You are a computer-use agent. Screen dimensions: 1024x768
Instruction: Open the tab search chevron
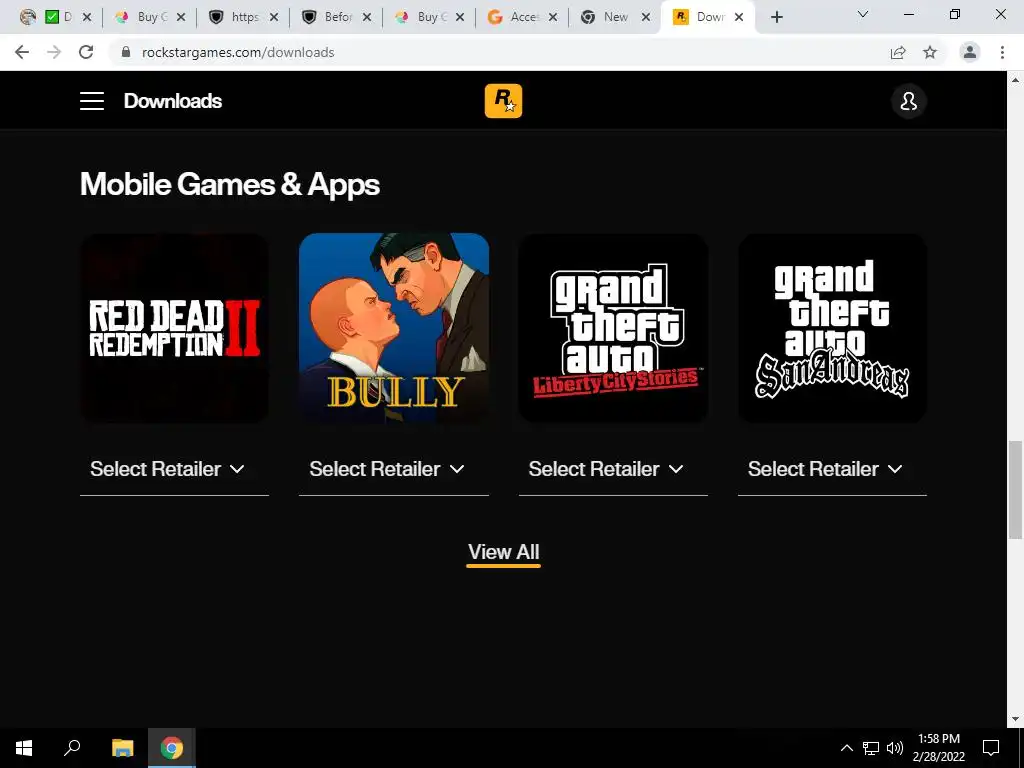tap(863, 14)
